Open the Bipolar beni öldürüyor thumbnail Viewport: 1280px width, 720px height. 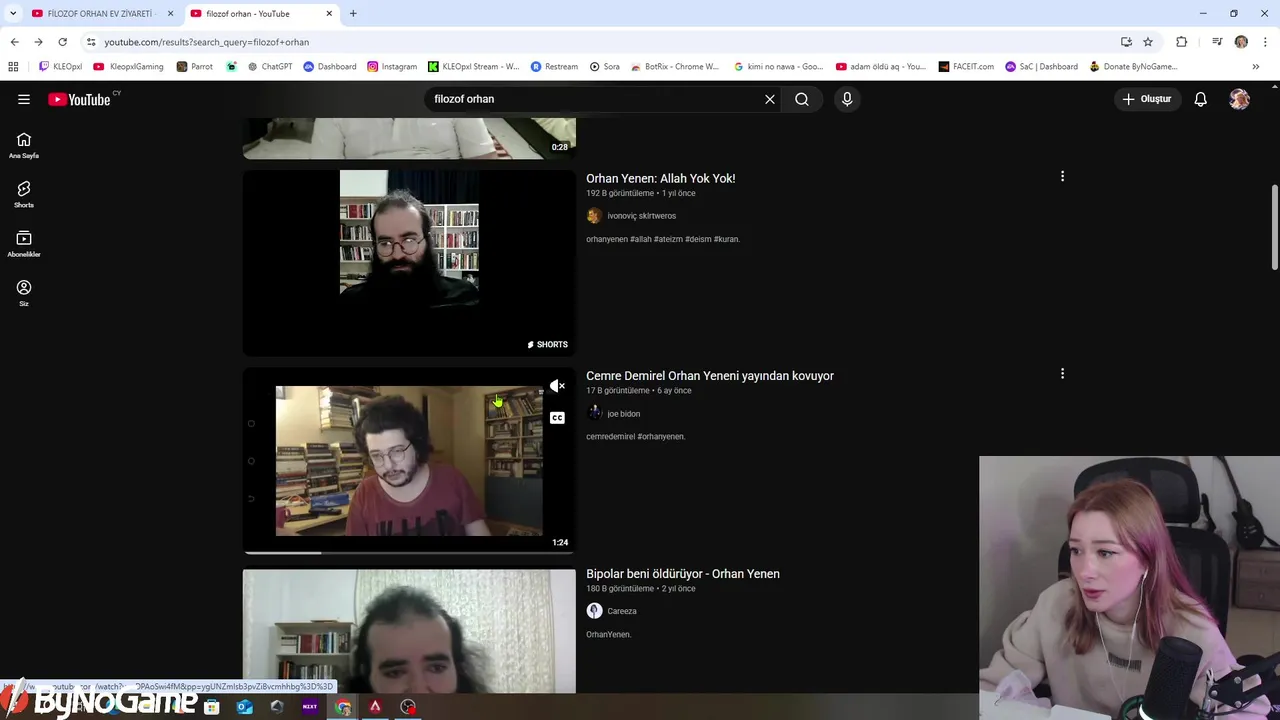[x=409, y=631]
